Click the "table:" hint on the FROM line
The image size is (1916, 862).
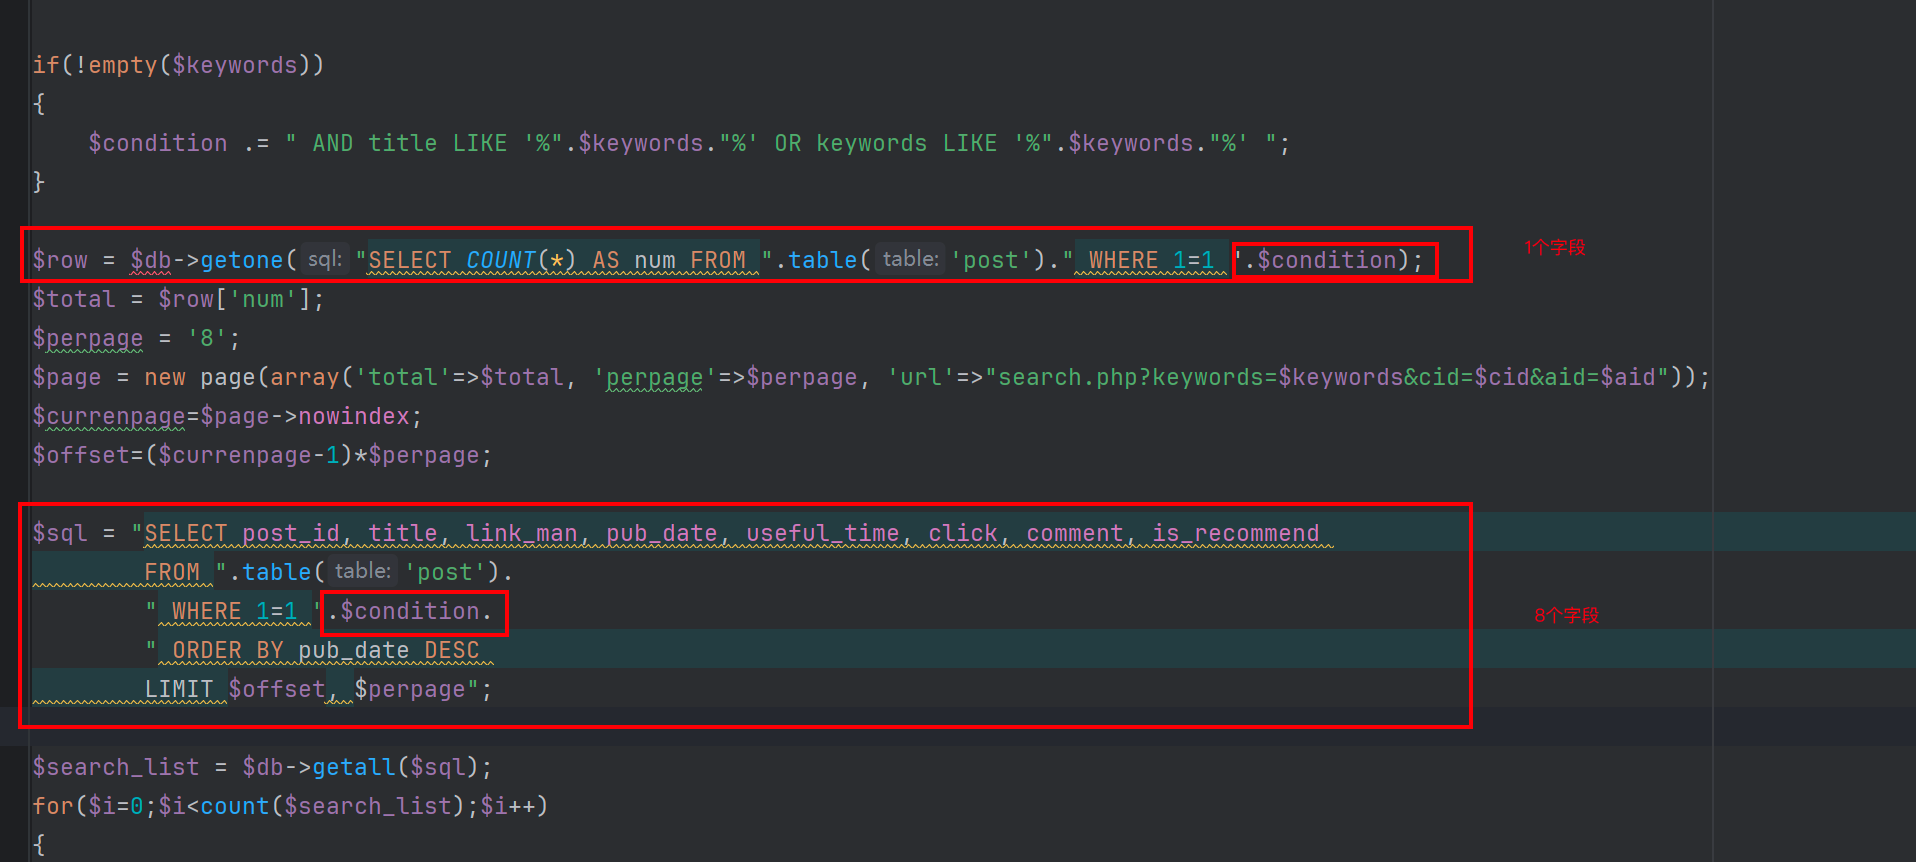(363, 571)
